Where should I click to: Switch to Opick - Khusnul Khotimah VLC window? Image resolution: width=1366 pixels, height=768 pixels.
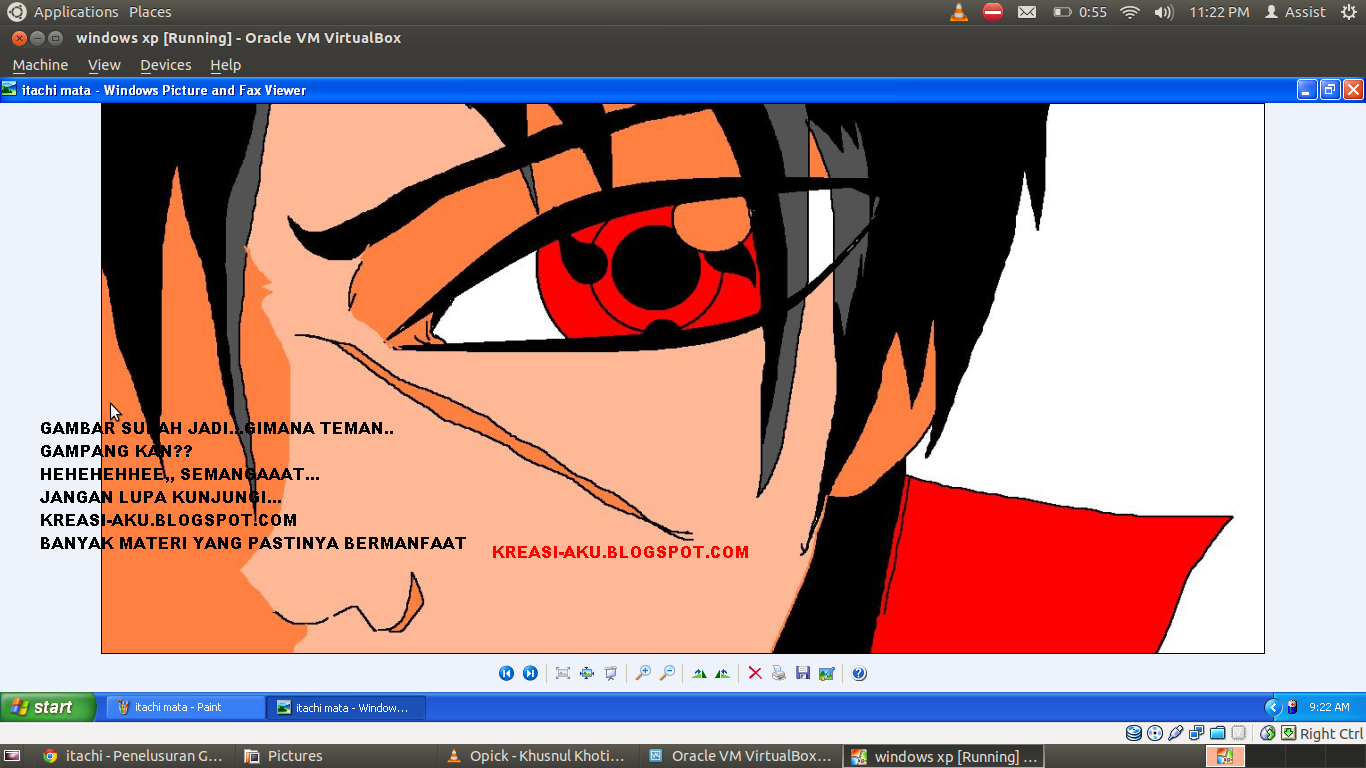tap(539, 756)
